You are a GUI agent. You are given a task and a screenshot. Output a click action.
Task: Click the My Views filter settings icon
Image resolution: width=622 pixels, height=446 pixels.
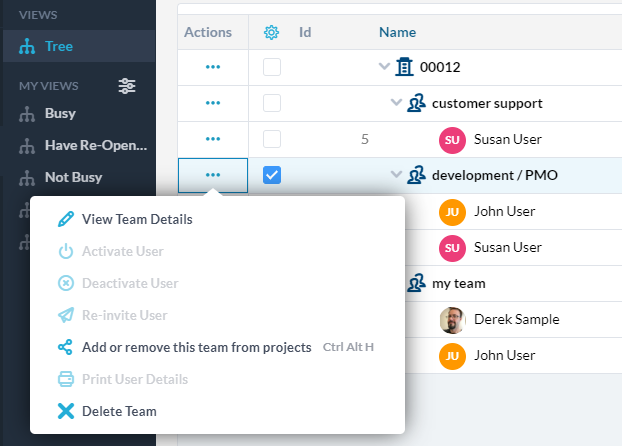pos(127,86)
